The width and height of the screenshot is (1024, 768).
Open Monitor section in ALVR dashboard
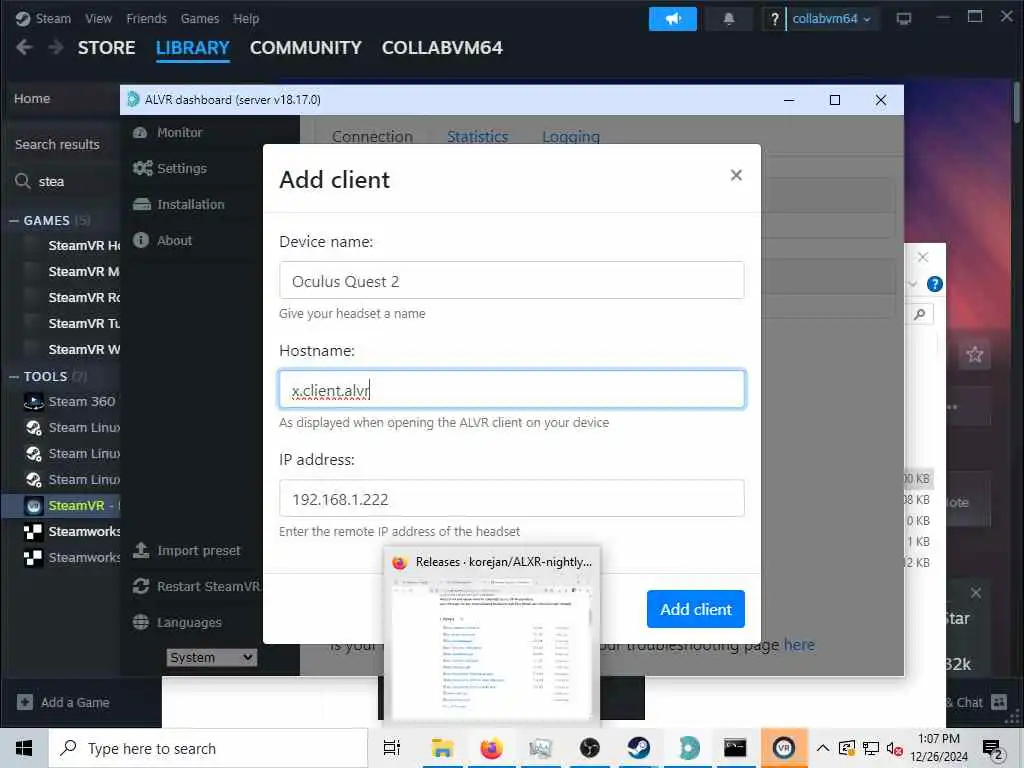(168, 133)
